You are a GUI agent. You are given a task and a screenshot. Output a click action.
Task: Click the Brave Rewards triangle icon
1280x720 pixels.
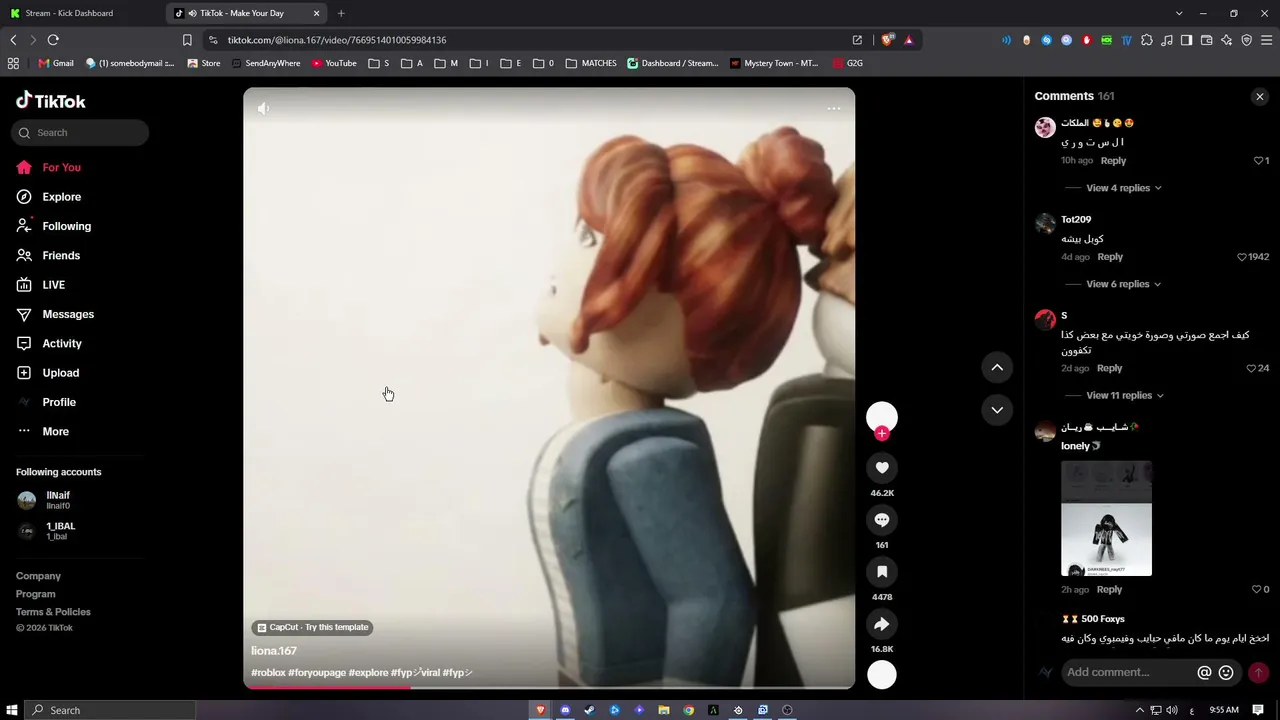[908, 40]
